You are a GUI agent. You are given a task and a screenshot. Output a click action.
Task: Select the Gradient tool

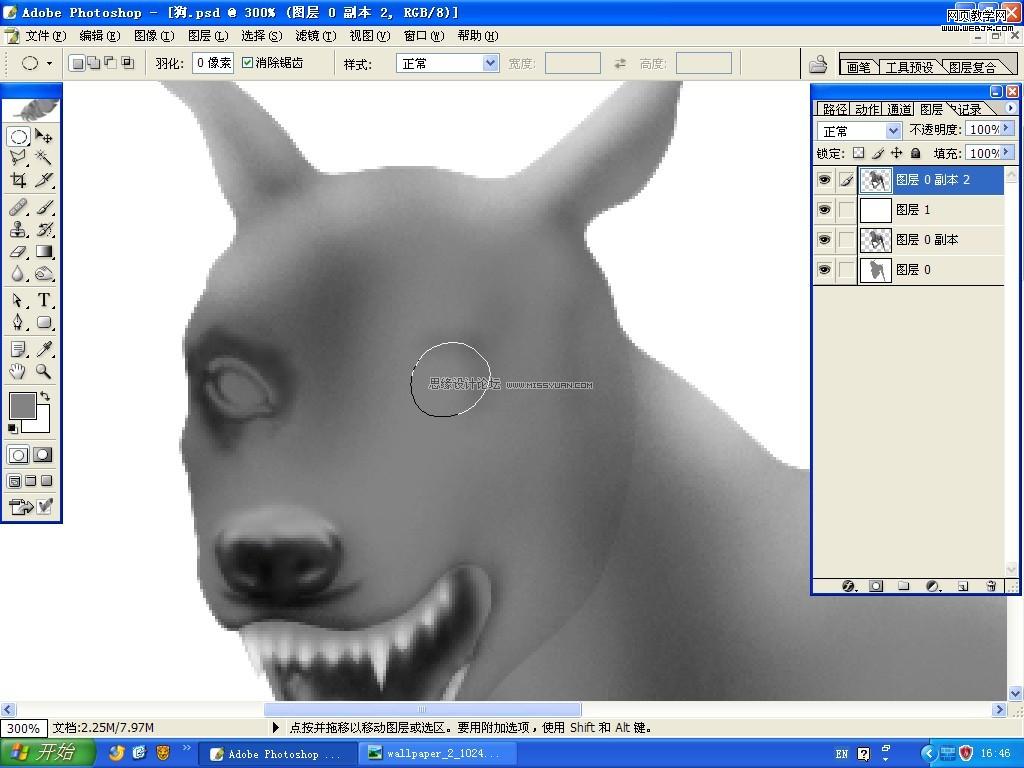tap(44, 251)
